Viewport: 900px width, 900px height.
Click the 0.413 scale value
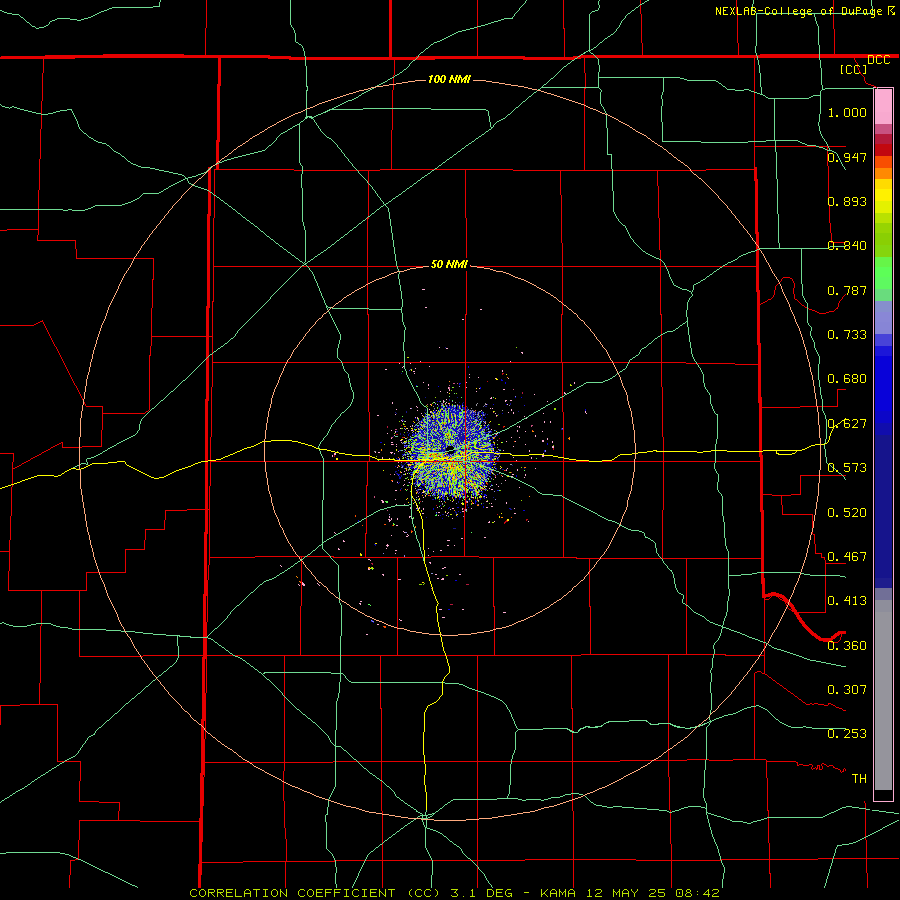847,601
